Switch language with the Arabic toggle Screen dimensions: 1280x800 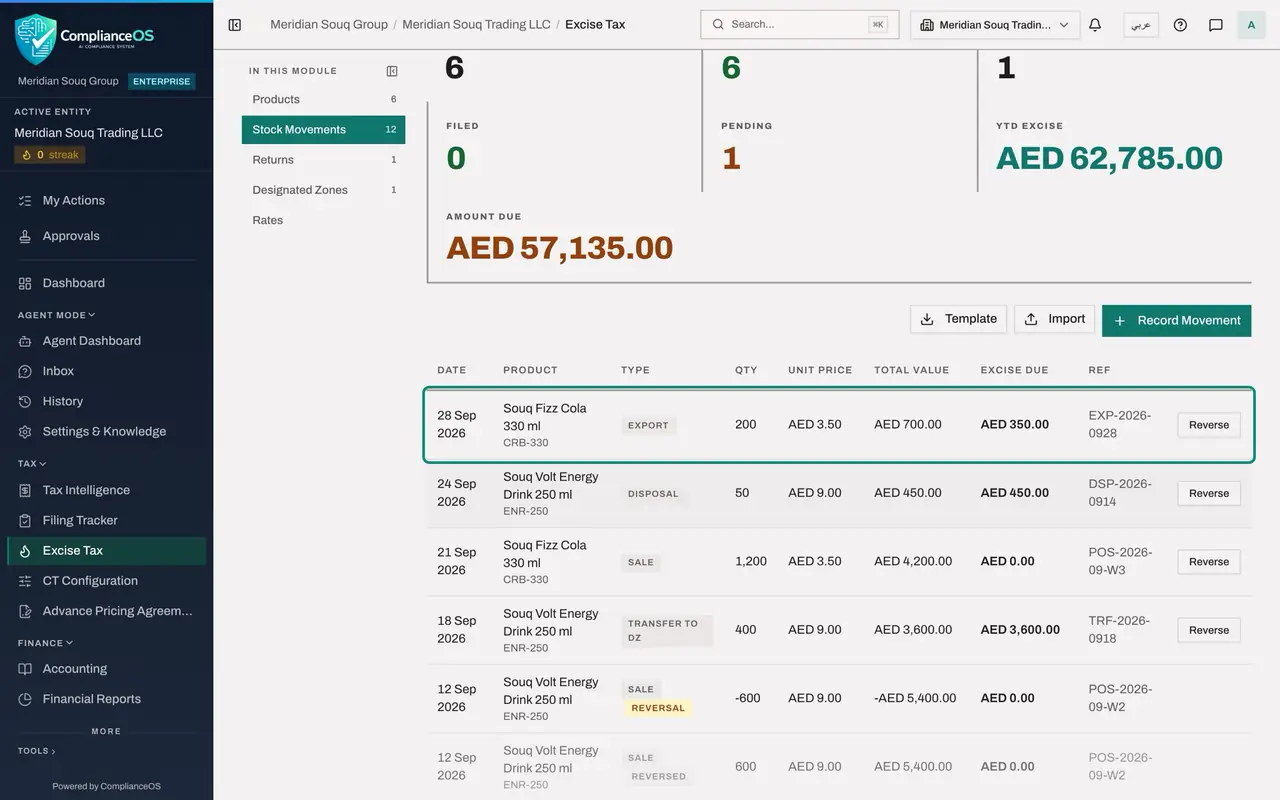[1141, 25]
